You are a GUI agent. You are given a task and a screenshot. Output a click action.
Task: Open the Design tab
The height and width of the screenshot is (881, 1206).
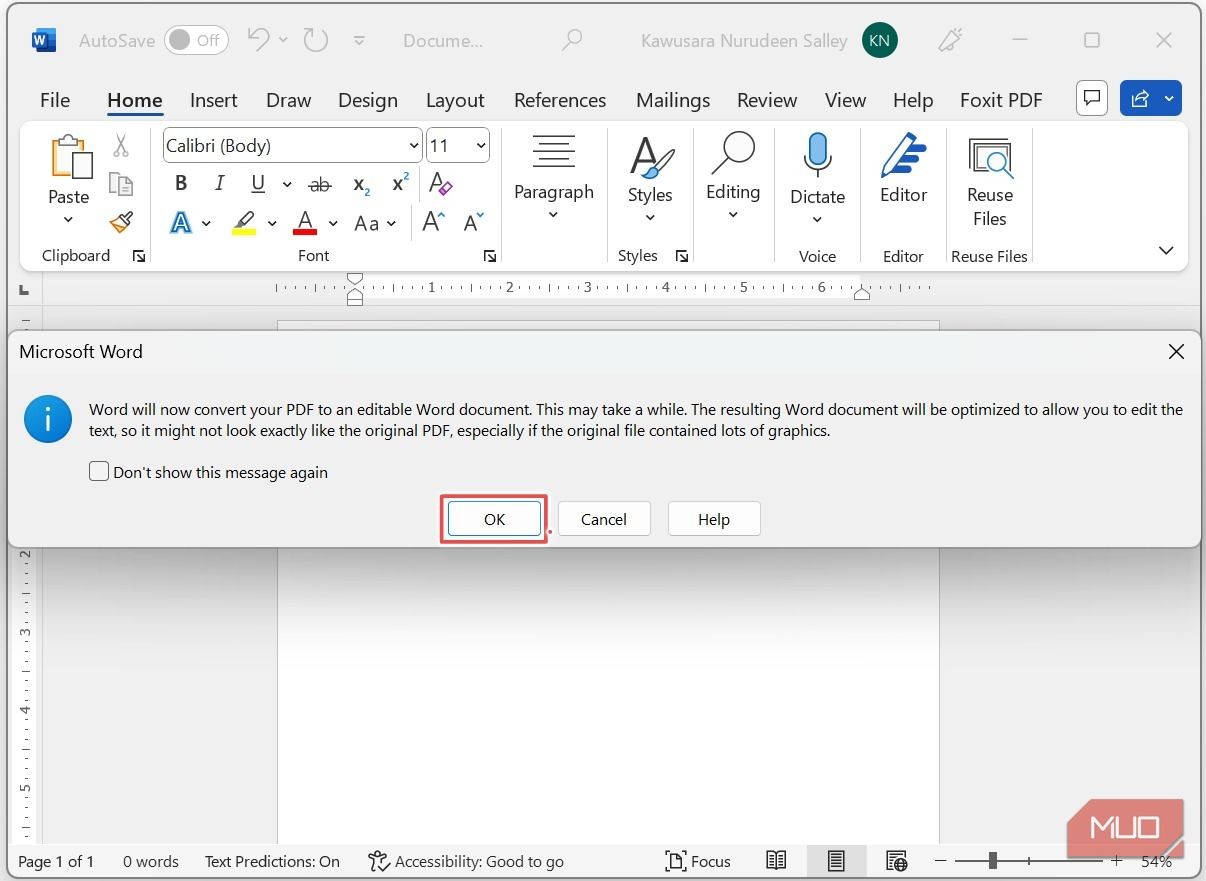368,100
